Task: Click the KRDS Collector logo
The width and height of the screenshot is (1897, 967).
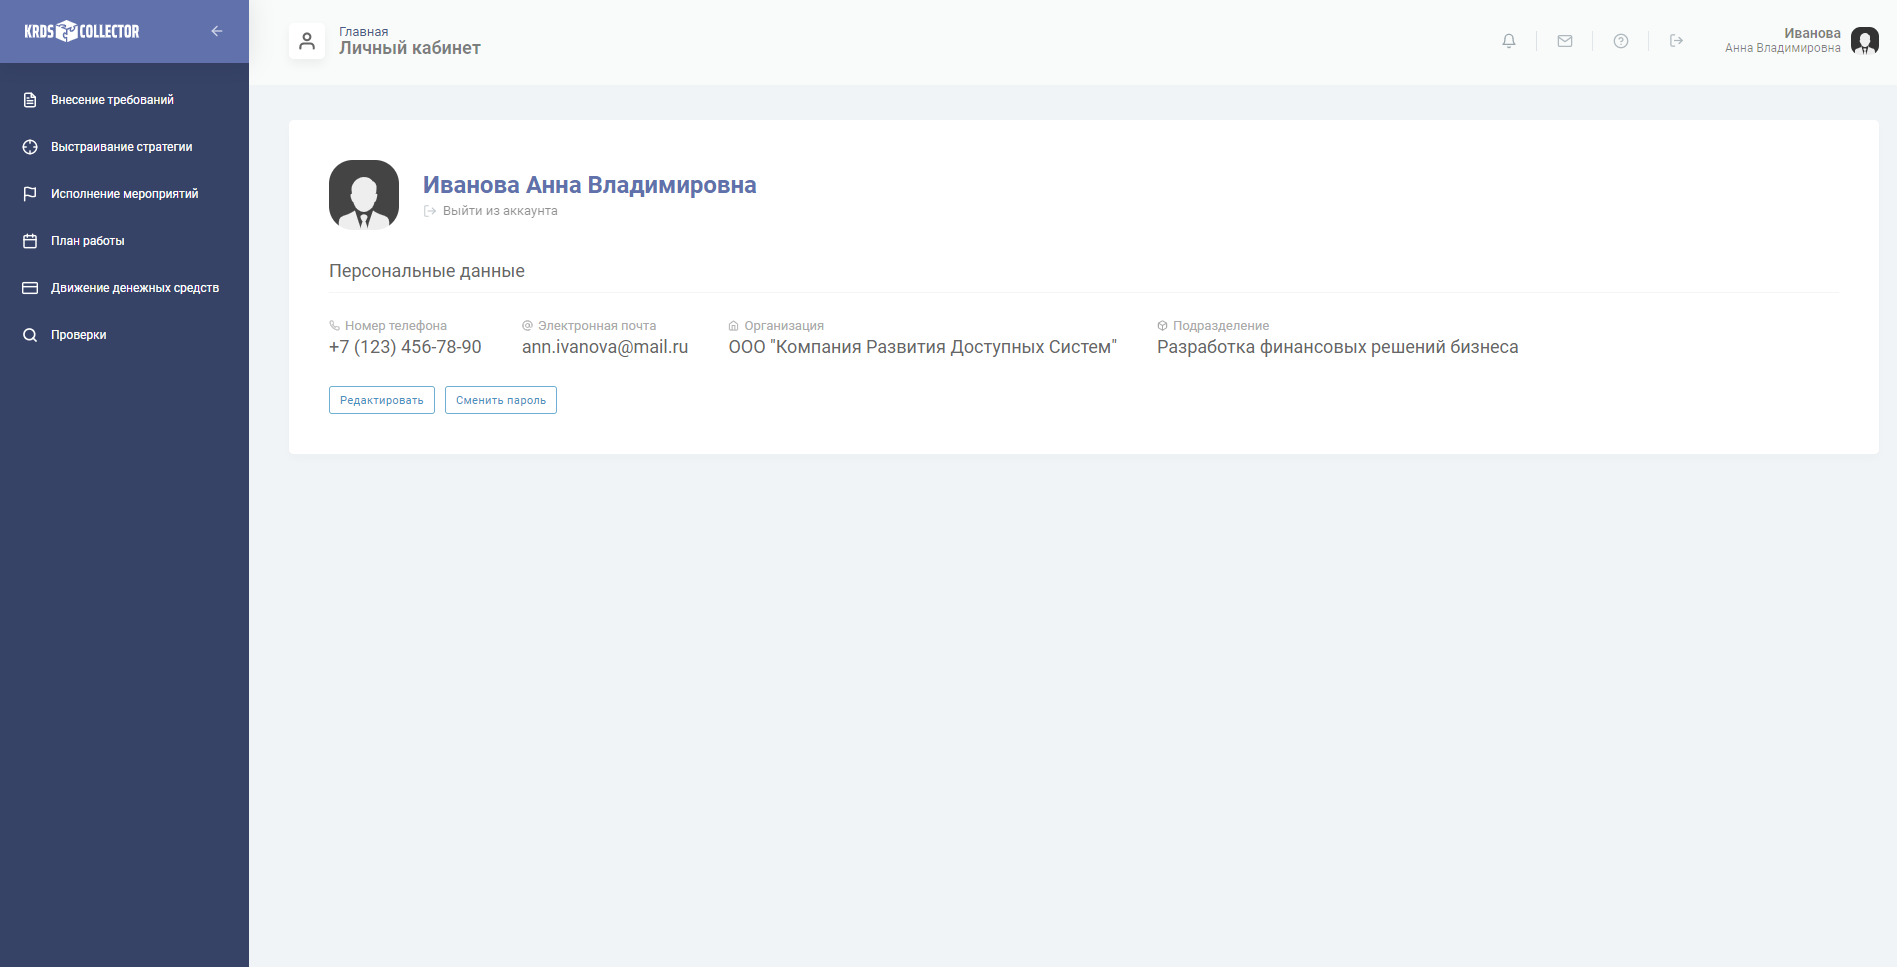Action: click(x=82, y=31)
